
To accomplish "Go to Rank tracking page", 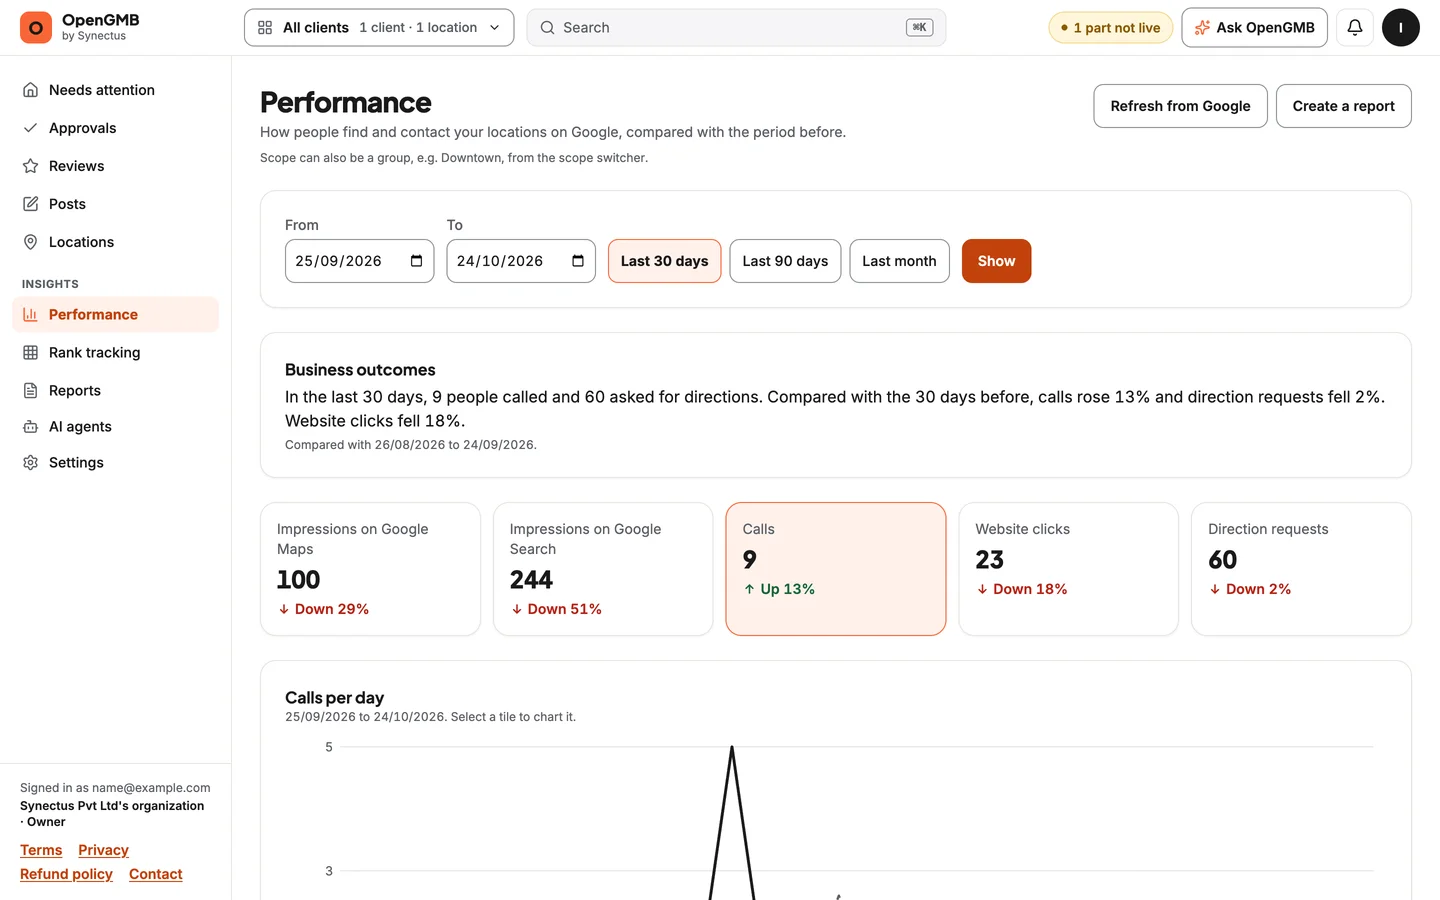I will pyautogui.click(x=115, y=352).
